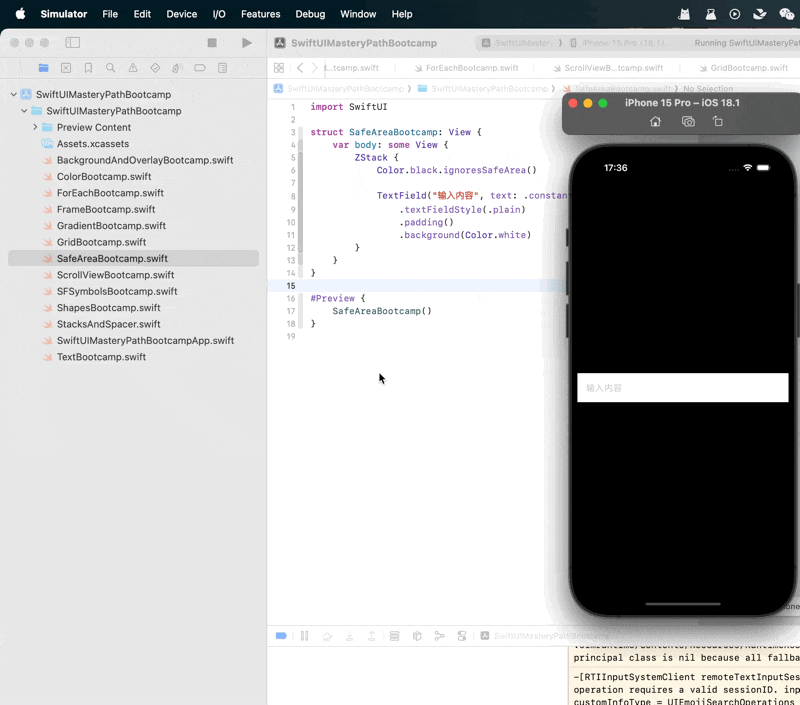Viewport: 800px width, 705px height.
Task: Open the Features menu
Action: [260, 14]
